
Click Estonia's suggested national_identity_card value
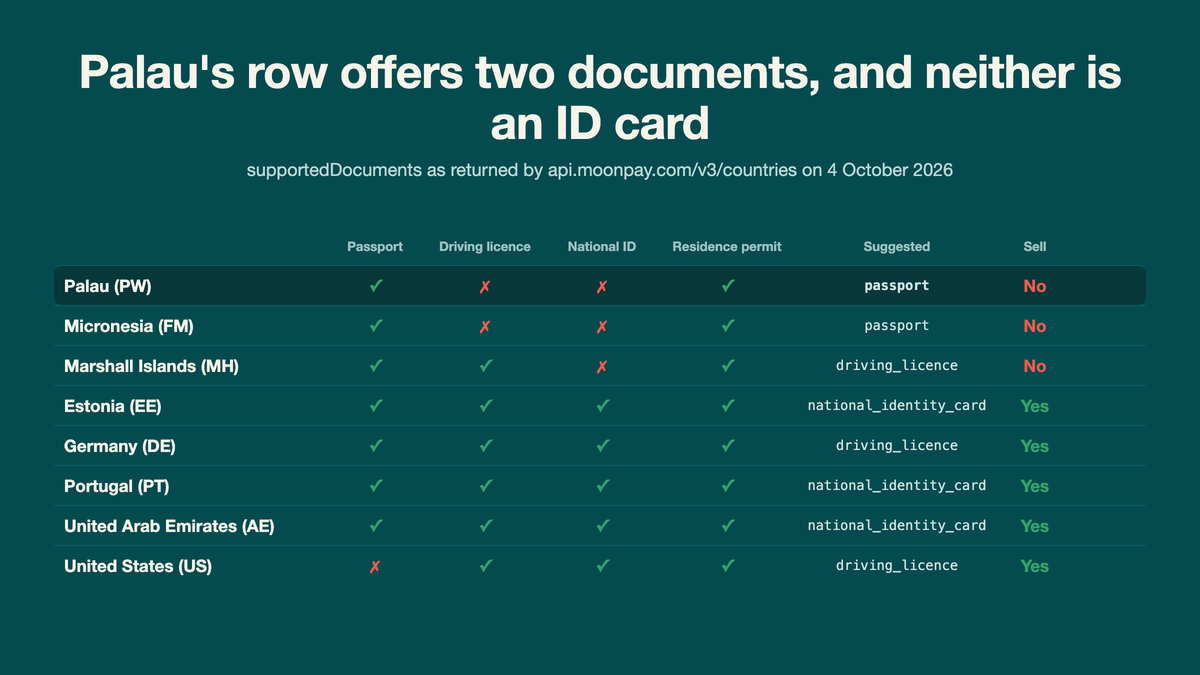pyautogui.click(x=897, y=406)
